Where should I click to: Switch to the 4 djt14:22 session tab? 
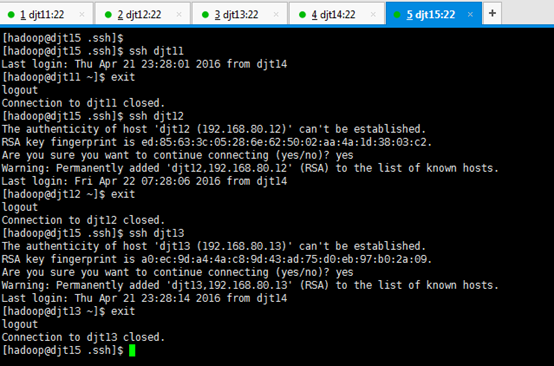pyautogui.click(x=337, y=14)
